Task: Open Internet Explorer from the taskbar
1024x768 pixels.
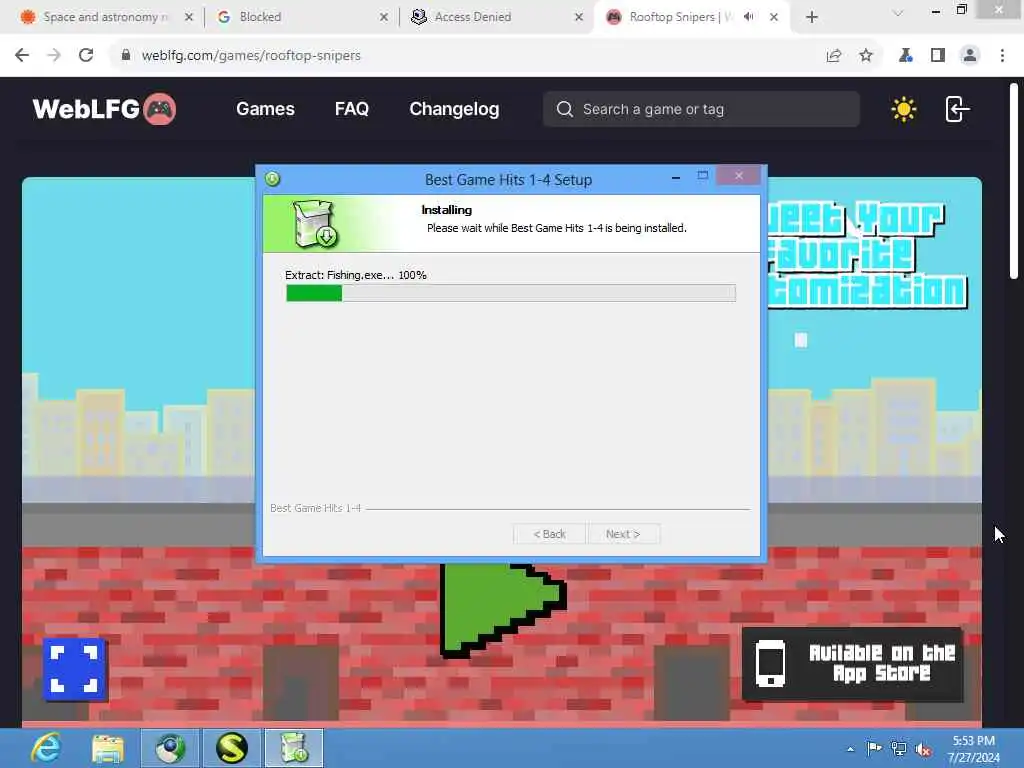Action: 46,748
